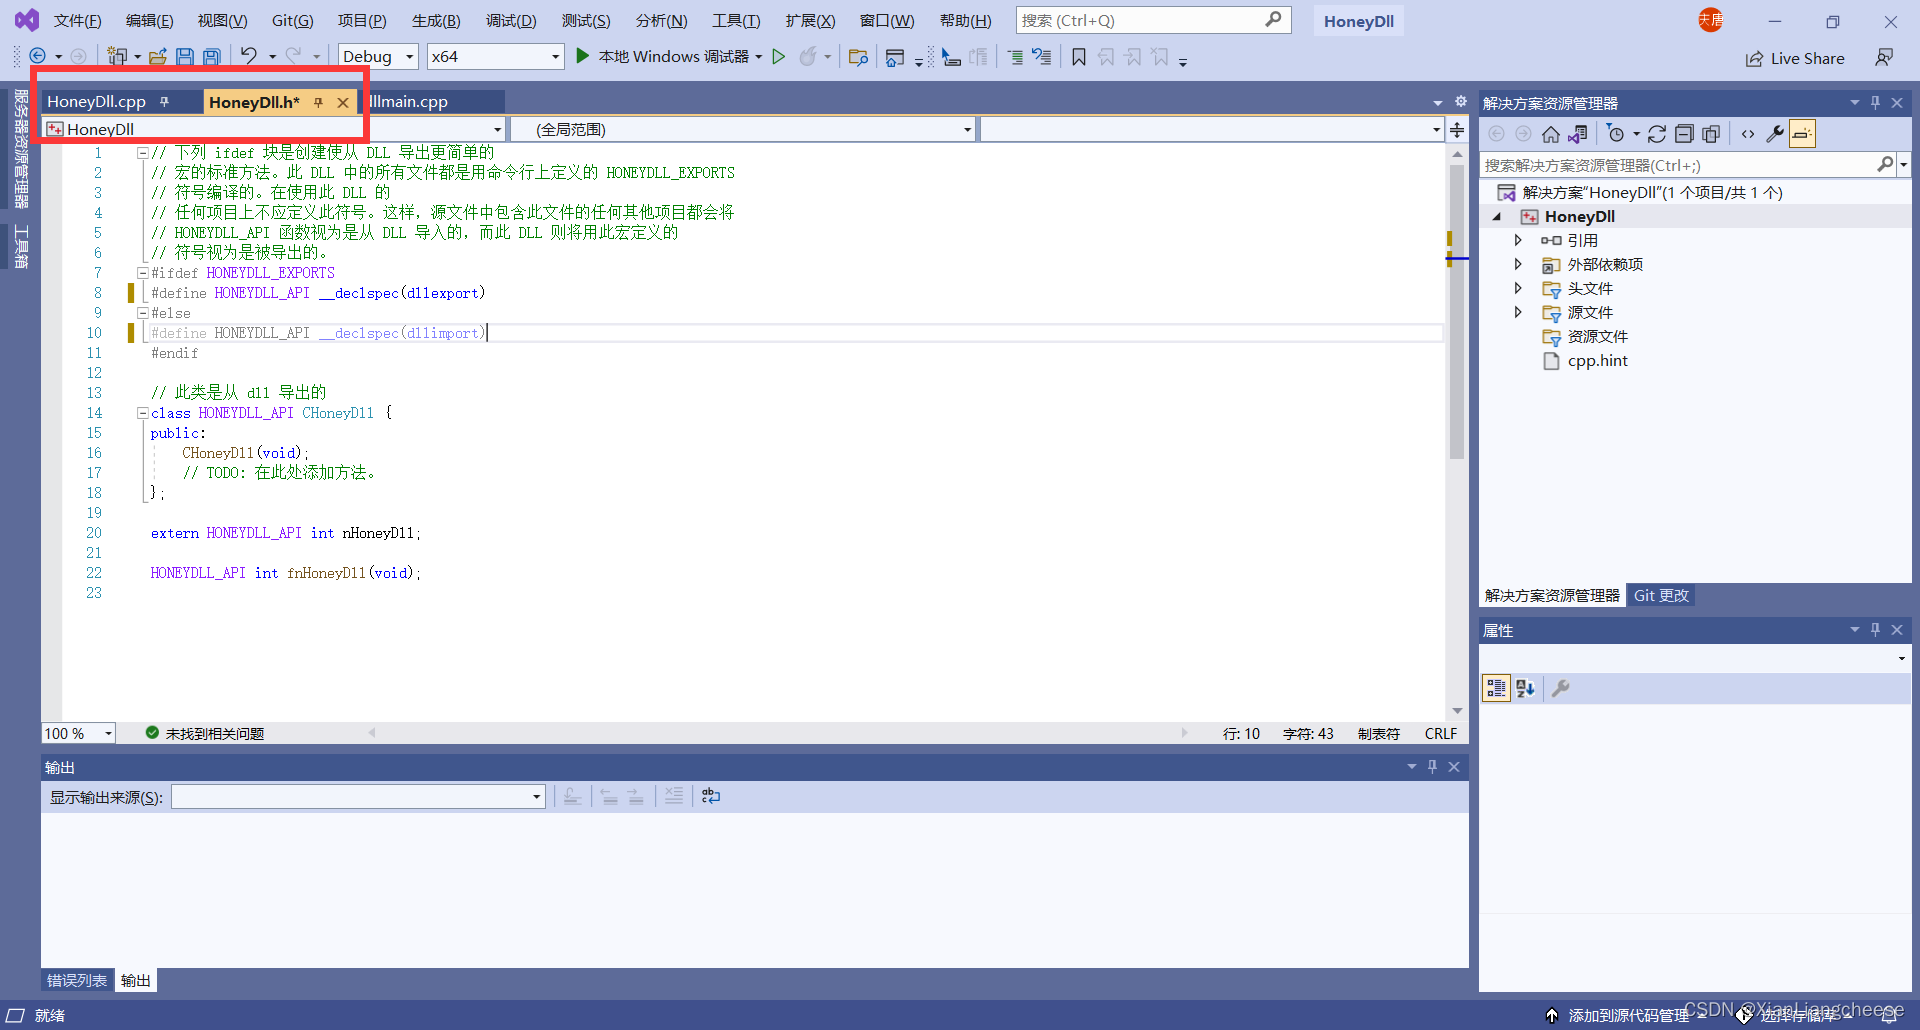This screenshot has height=1030, width=1920.
Task: Click the CRLF line ending indicator
Action: click(x=1441, y=733)
